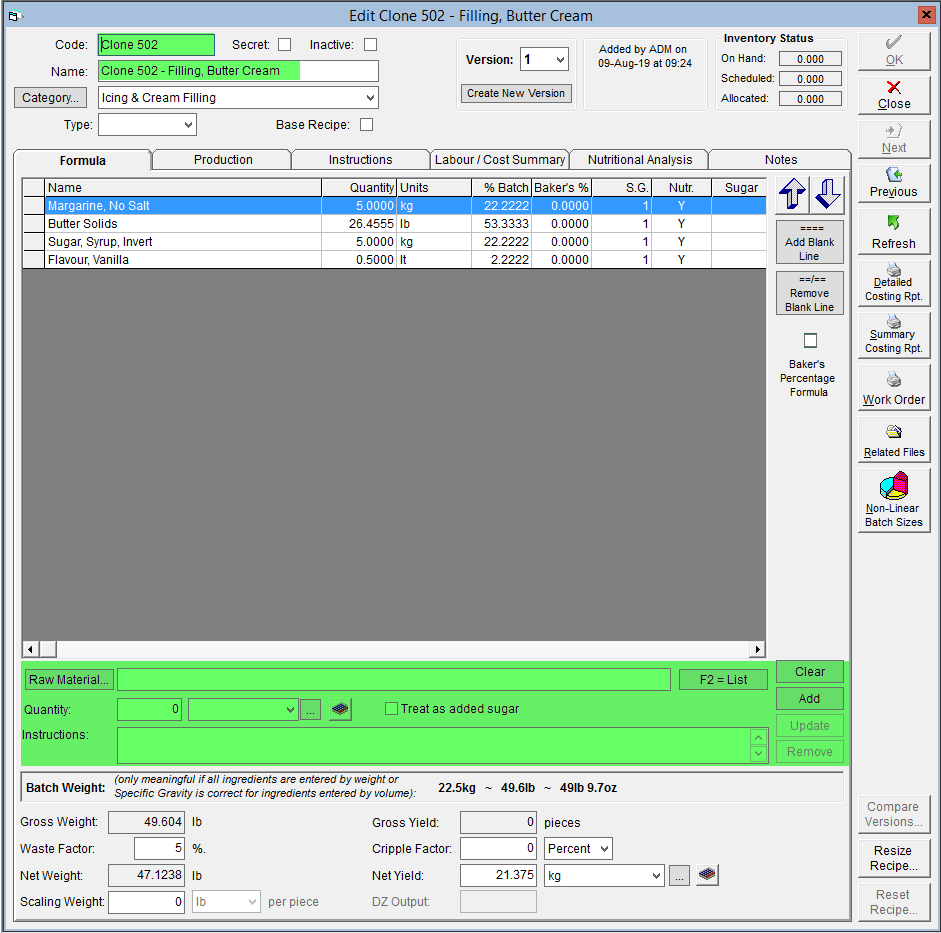941x933 pixels.
Task: Open the Icing & Cream Filling category dropdown
Action: 370,98
